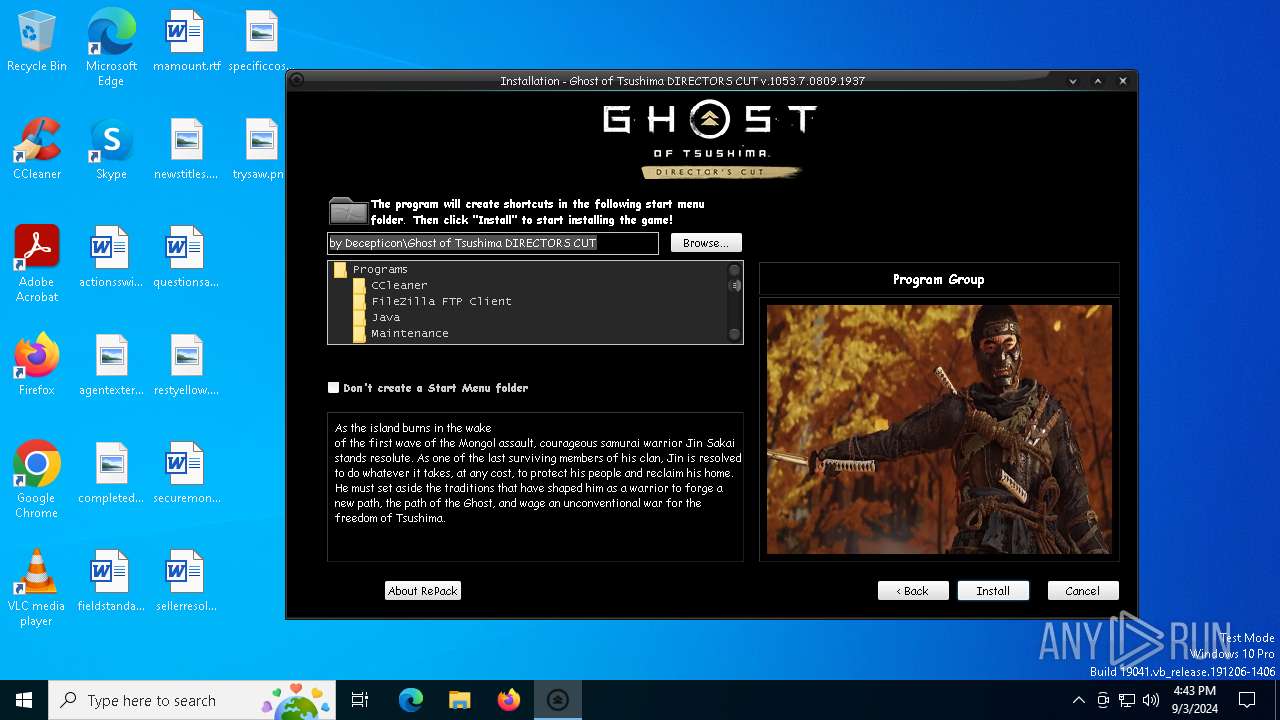1280x720 pixels.
Task: Open Task View on taskbar
Action: pyautogui.click(x=360, y=700)
